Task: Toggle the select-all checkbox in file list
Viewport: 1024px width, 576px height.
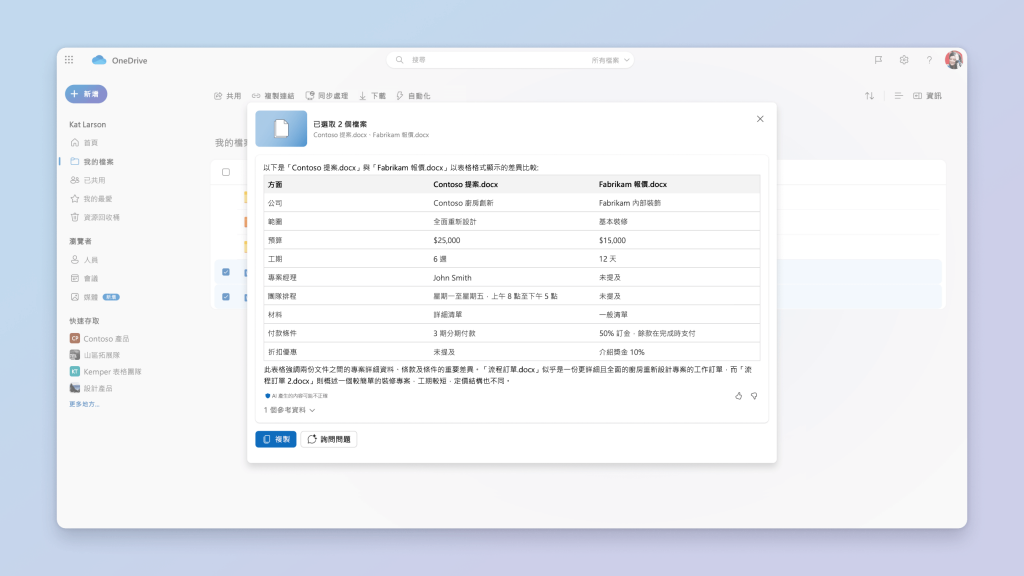Action: click(226, 172)
